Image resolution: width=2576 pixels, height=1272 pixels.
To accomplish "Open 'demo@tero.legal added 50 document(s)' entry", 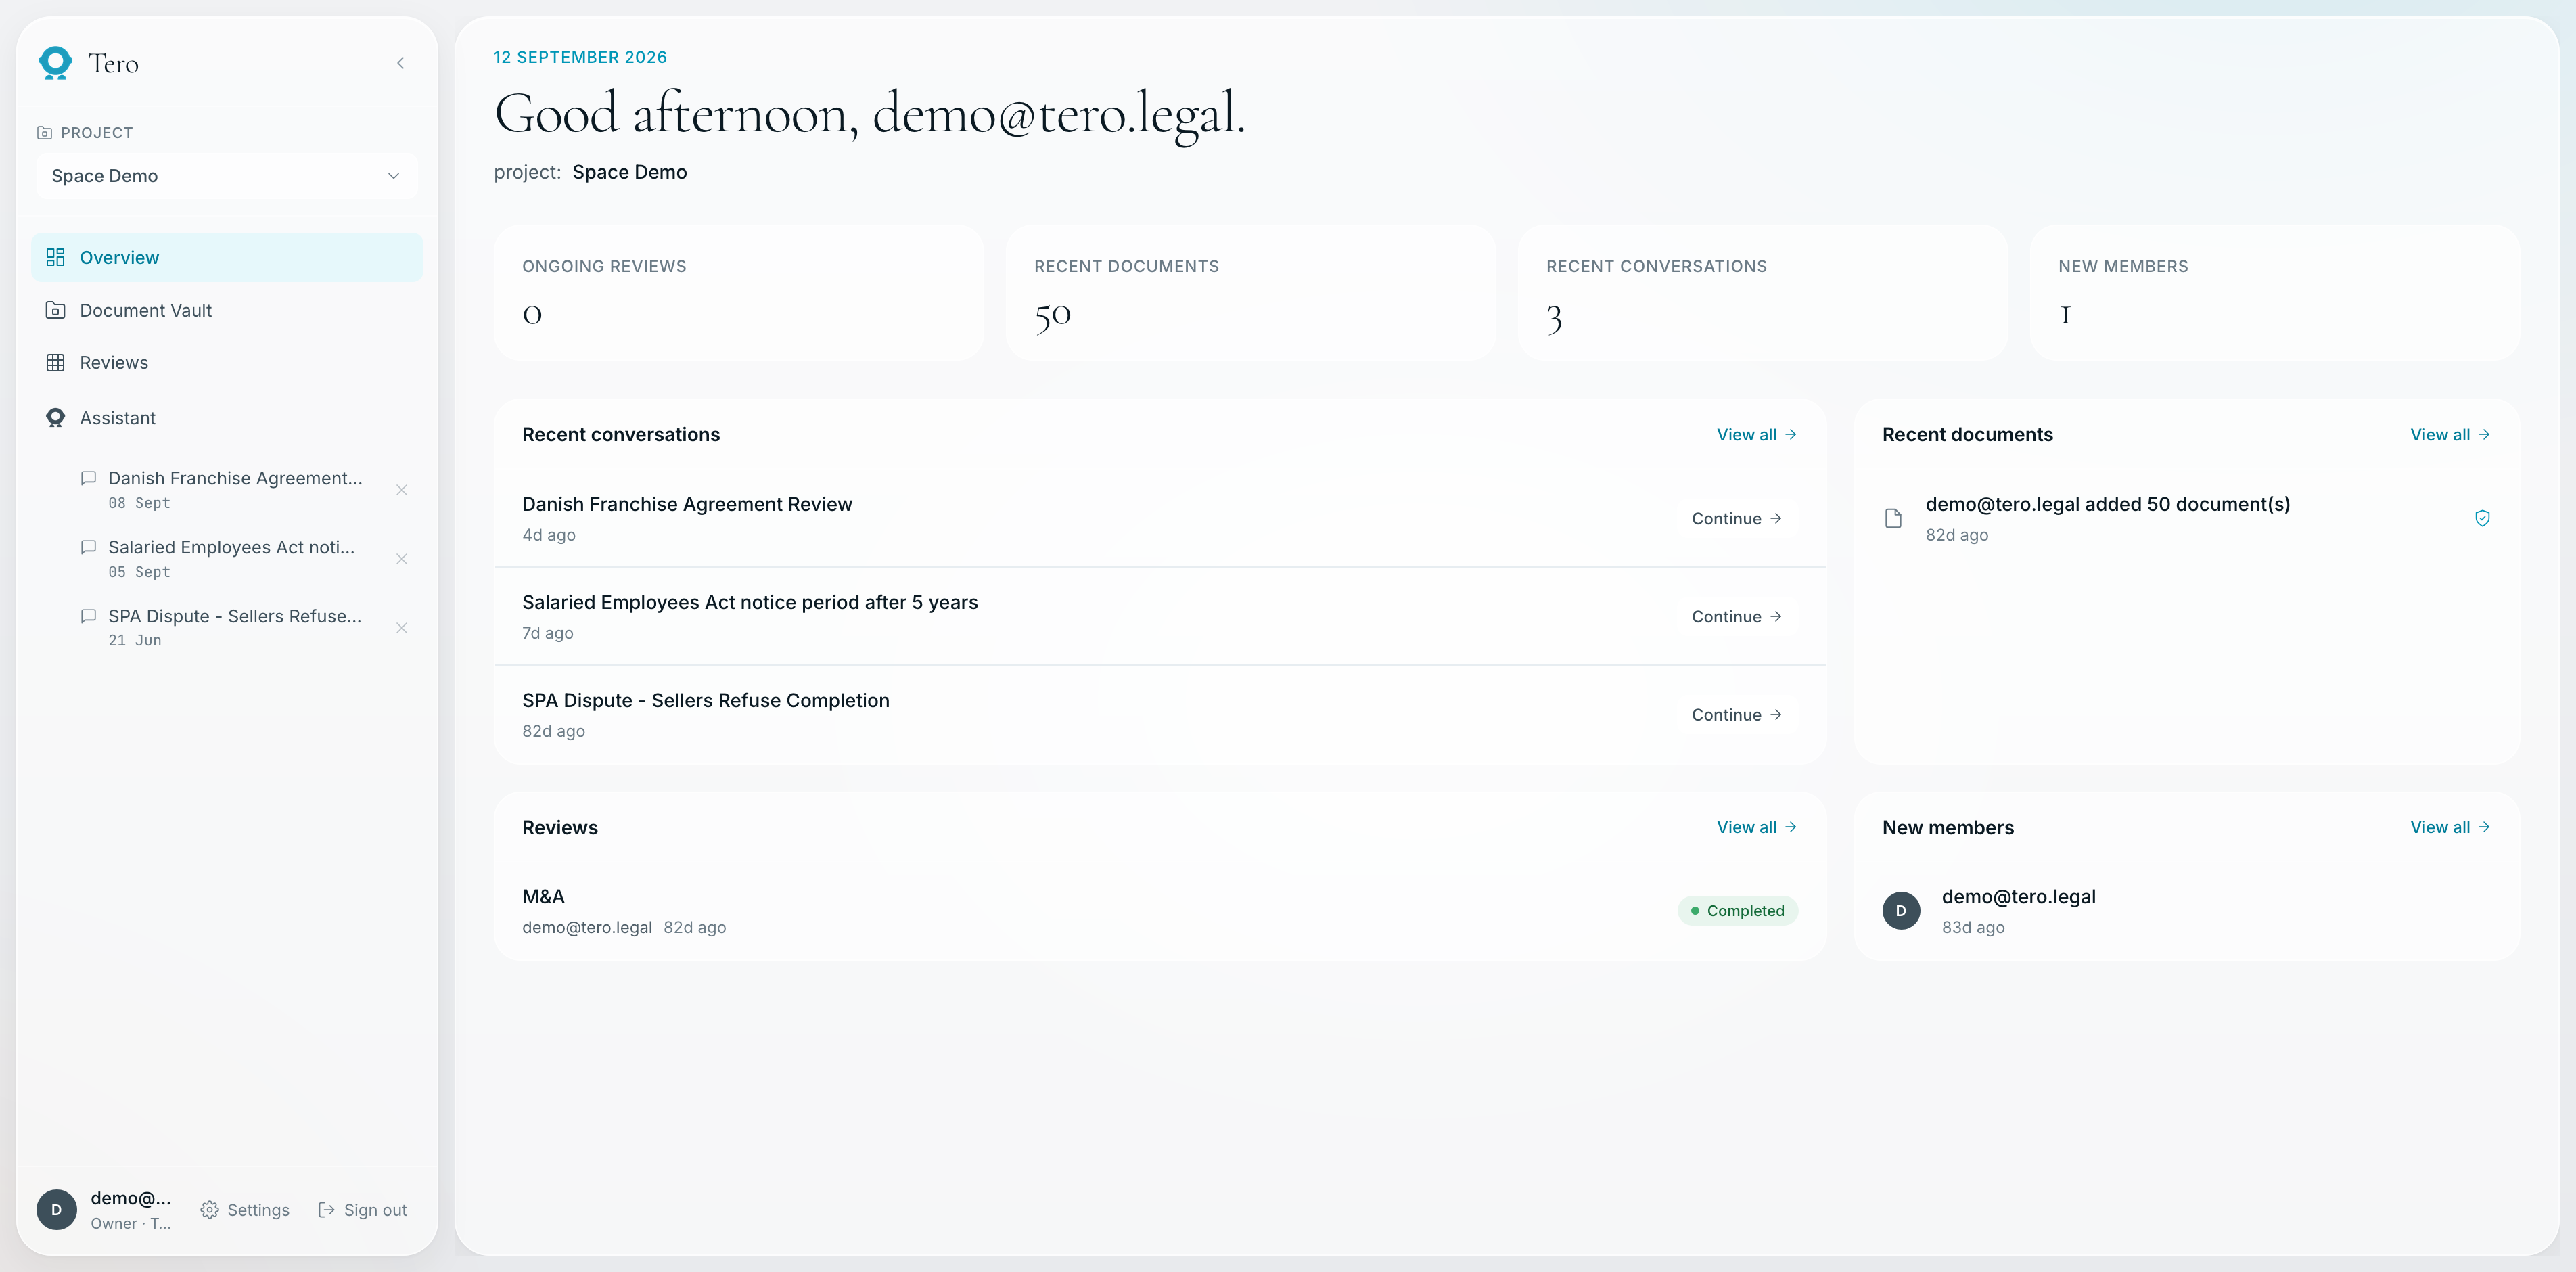I will (x=2186, y=518).
